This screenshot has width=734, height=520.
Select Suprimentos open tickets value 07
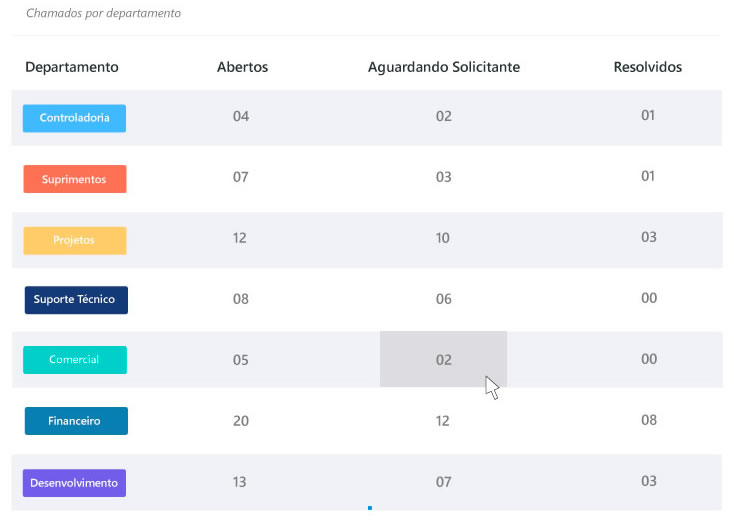241,177
